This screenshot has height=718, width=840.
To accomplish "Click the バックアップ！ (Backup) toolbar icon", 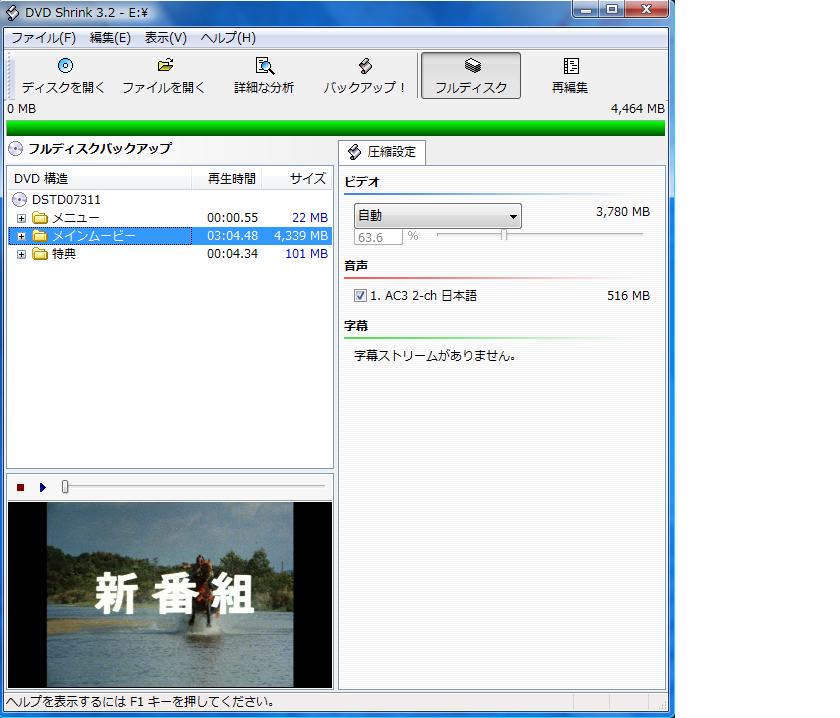I will [365, 67].
